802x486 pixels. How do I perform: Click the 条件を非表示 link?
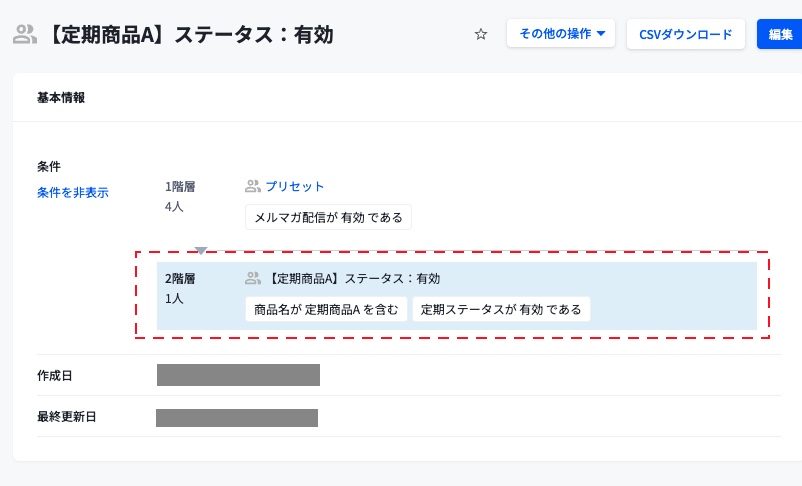coord(73,193)
